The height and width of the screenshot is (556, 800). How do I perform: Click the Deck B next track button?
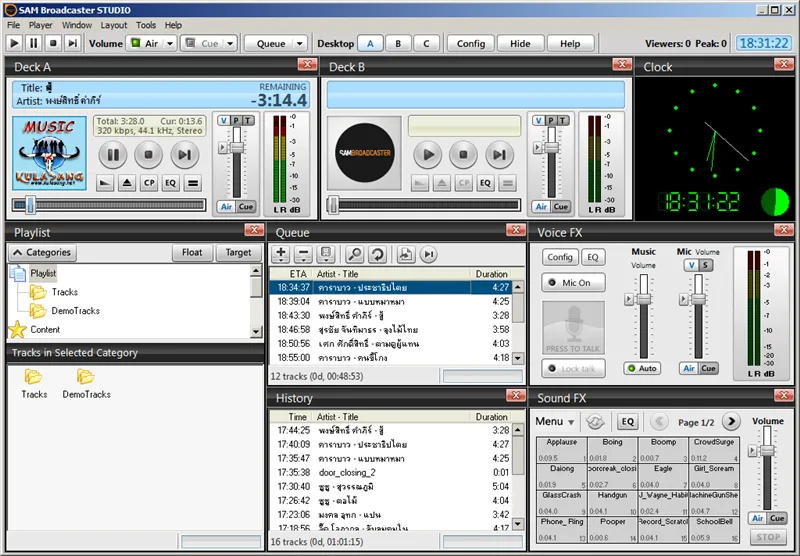[499, 154]
